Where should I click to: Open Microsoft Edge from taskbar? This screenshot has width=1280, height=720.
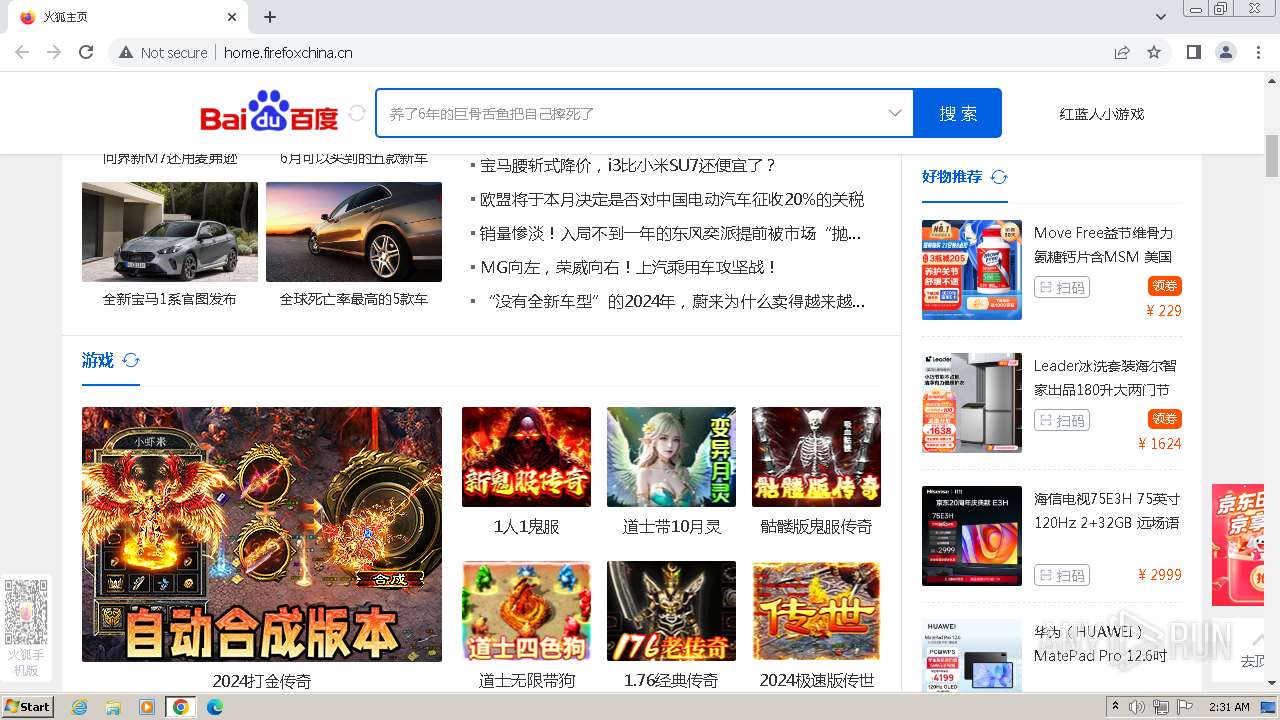click(x=215, y=707)
